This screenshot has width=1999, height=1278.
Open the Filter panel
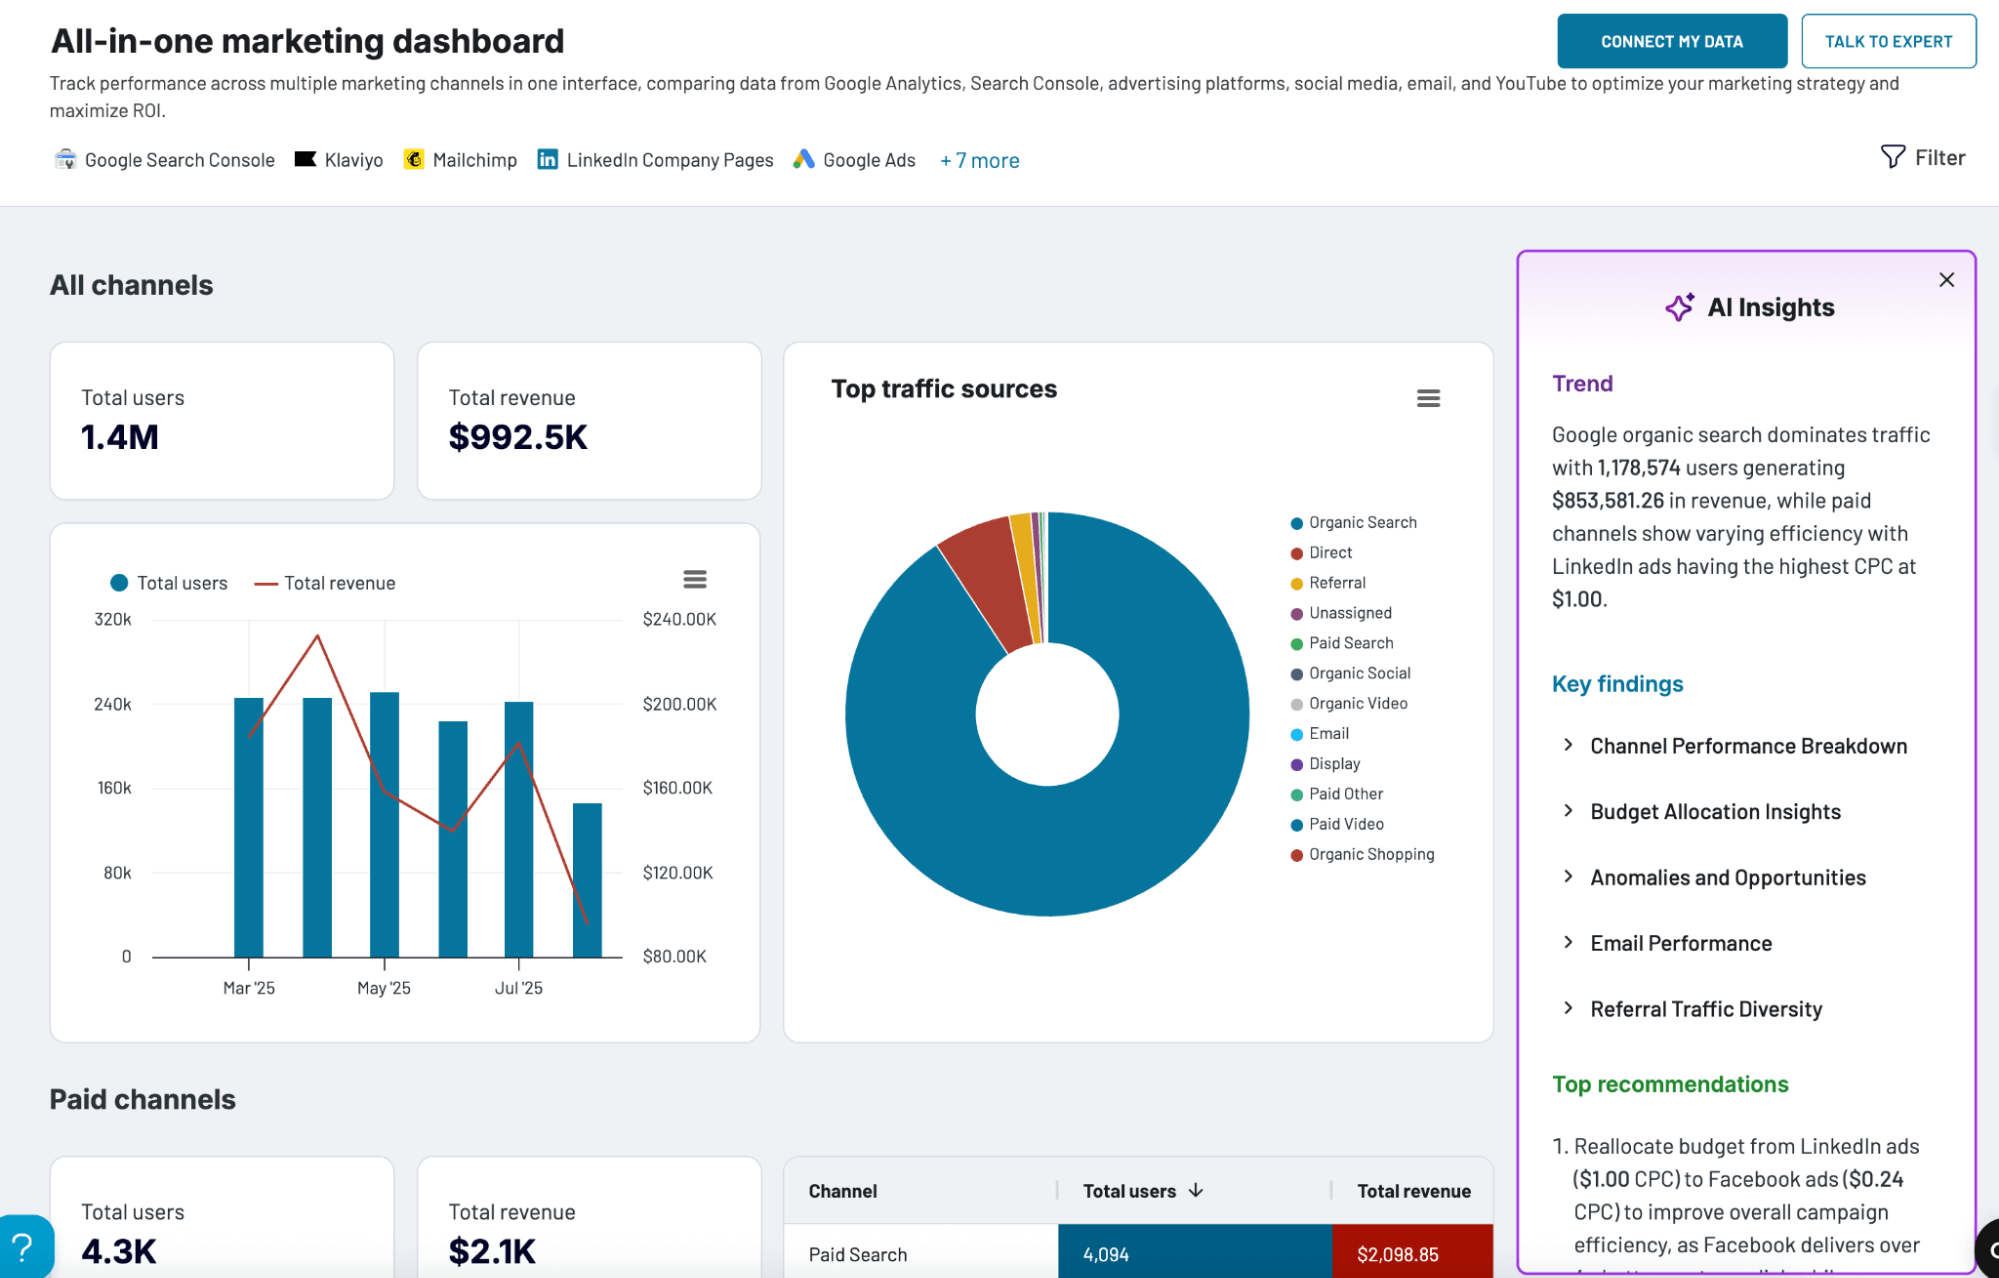(x=1921, y=157)
